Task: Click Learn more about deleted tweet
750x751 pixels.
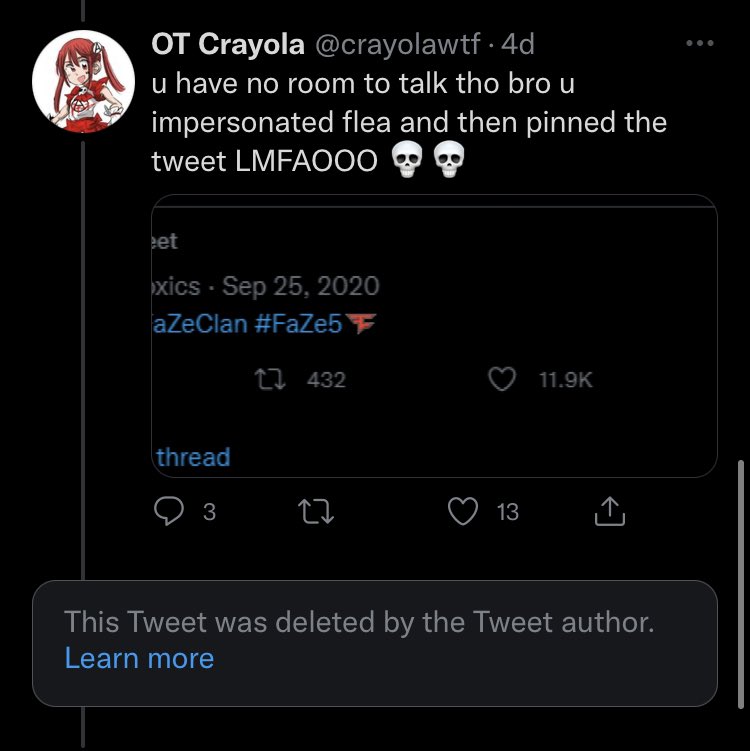Action: 139,658
